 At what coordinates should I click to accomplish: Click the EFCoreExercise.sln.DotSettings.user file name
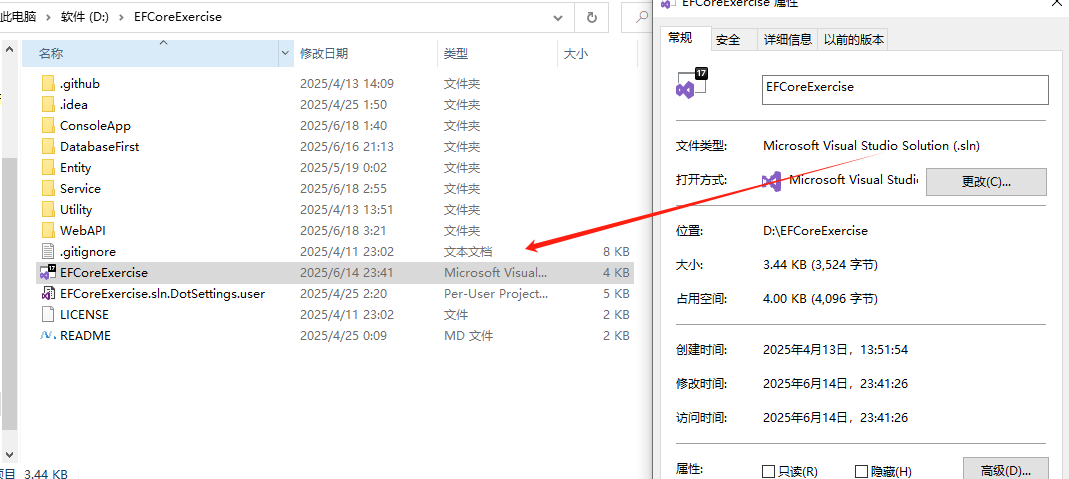click(x=162, y=294)
